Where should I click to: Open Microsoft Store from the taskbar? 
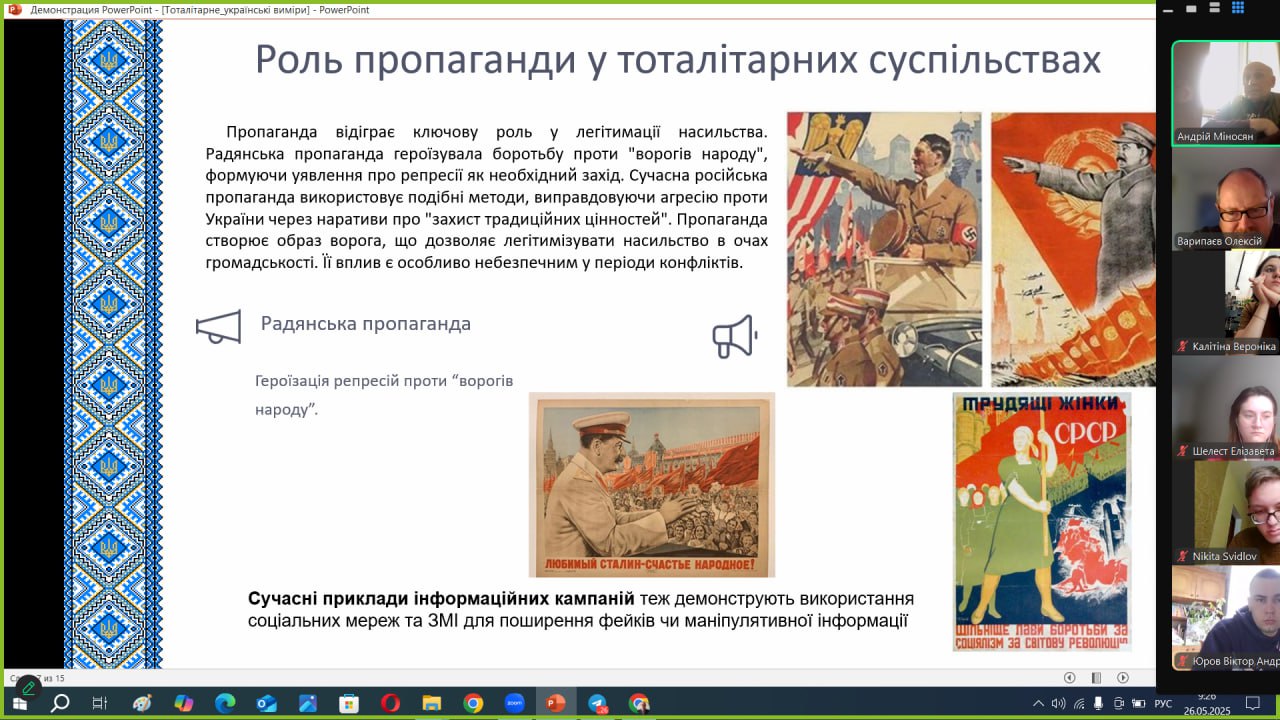349,703
